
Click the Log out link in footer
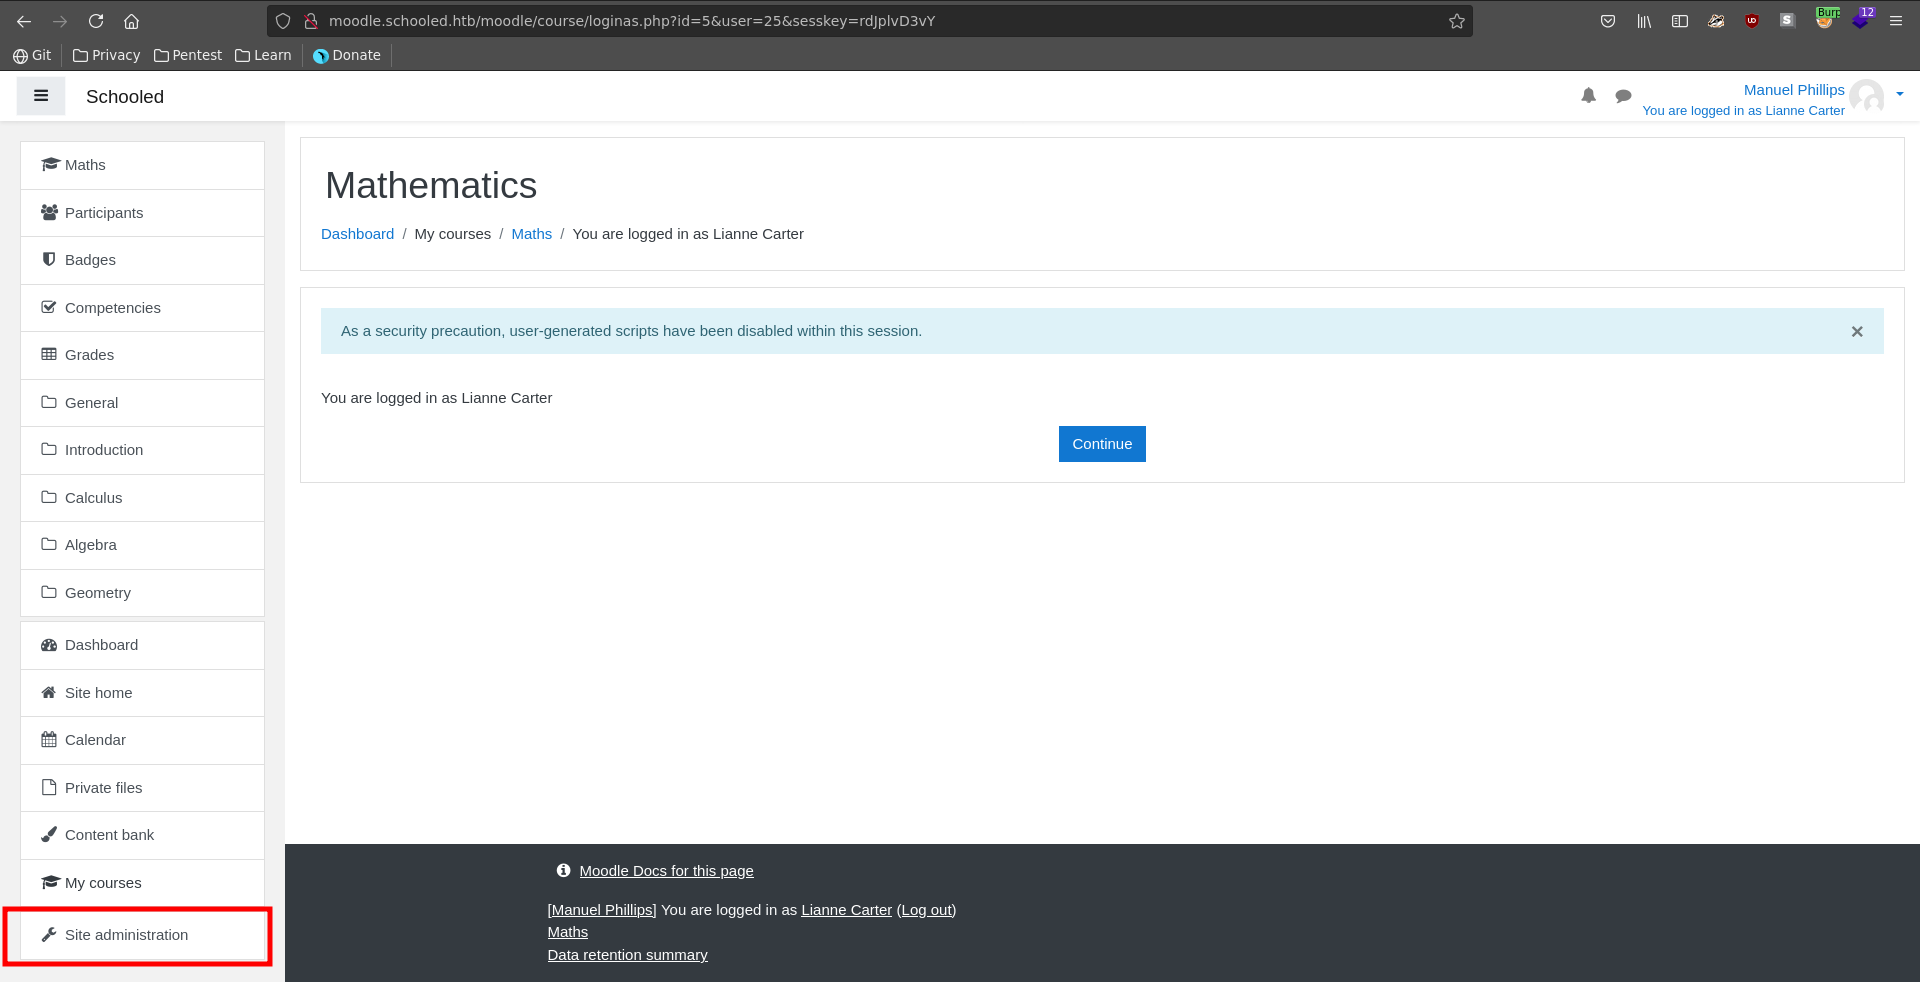point(926,910)
